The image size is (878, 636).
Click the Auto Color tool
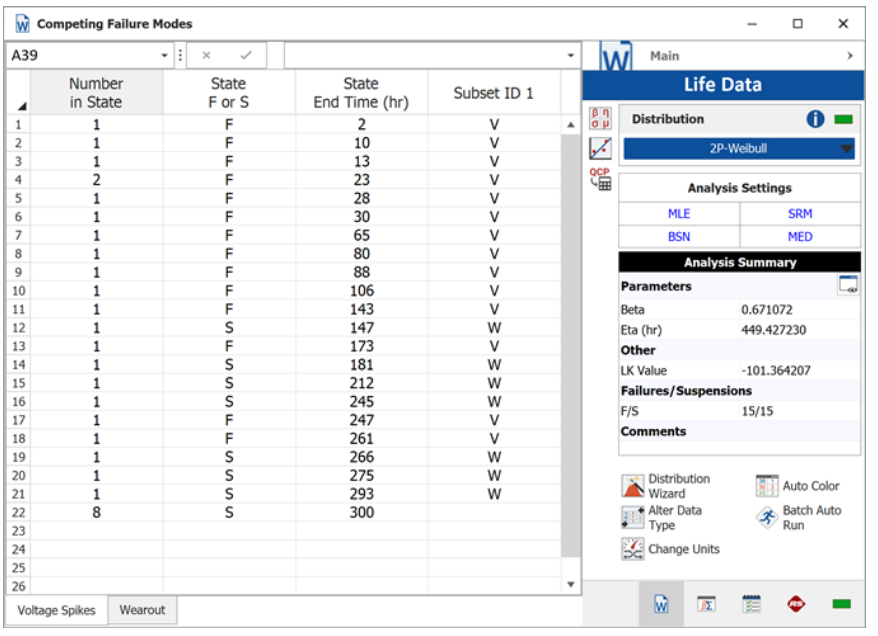797,486
